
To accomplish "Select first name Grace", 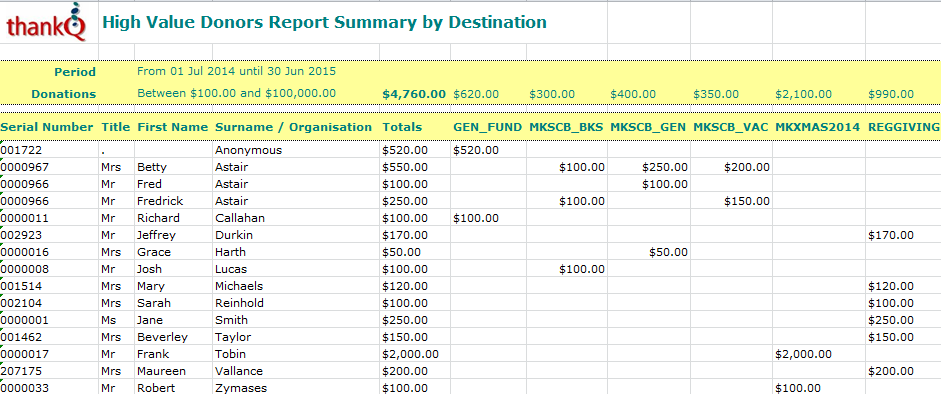I will coord(154,252).
